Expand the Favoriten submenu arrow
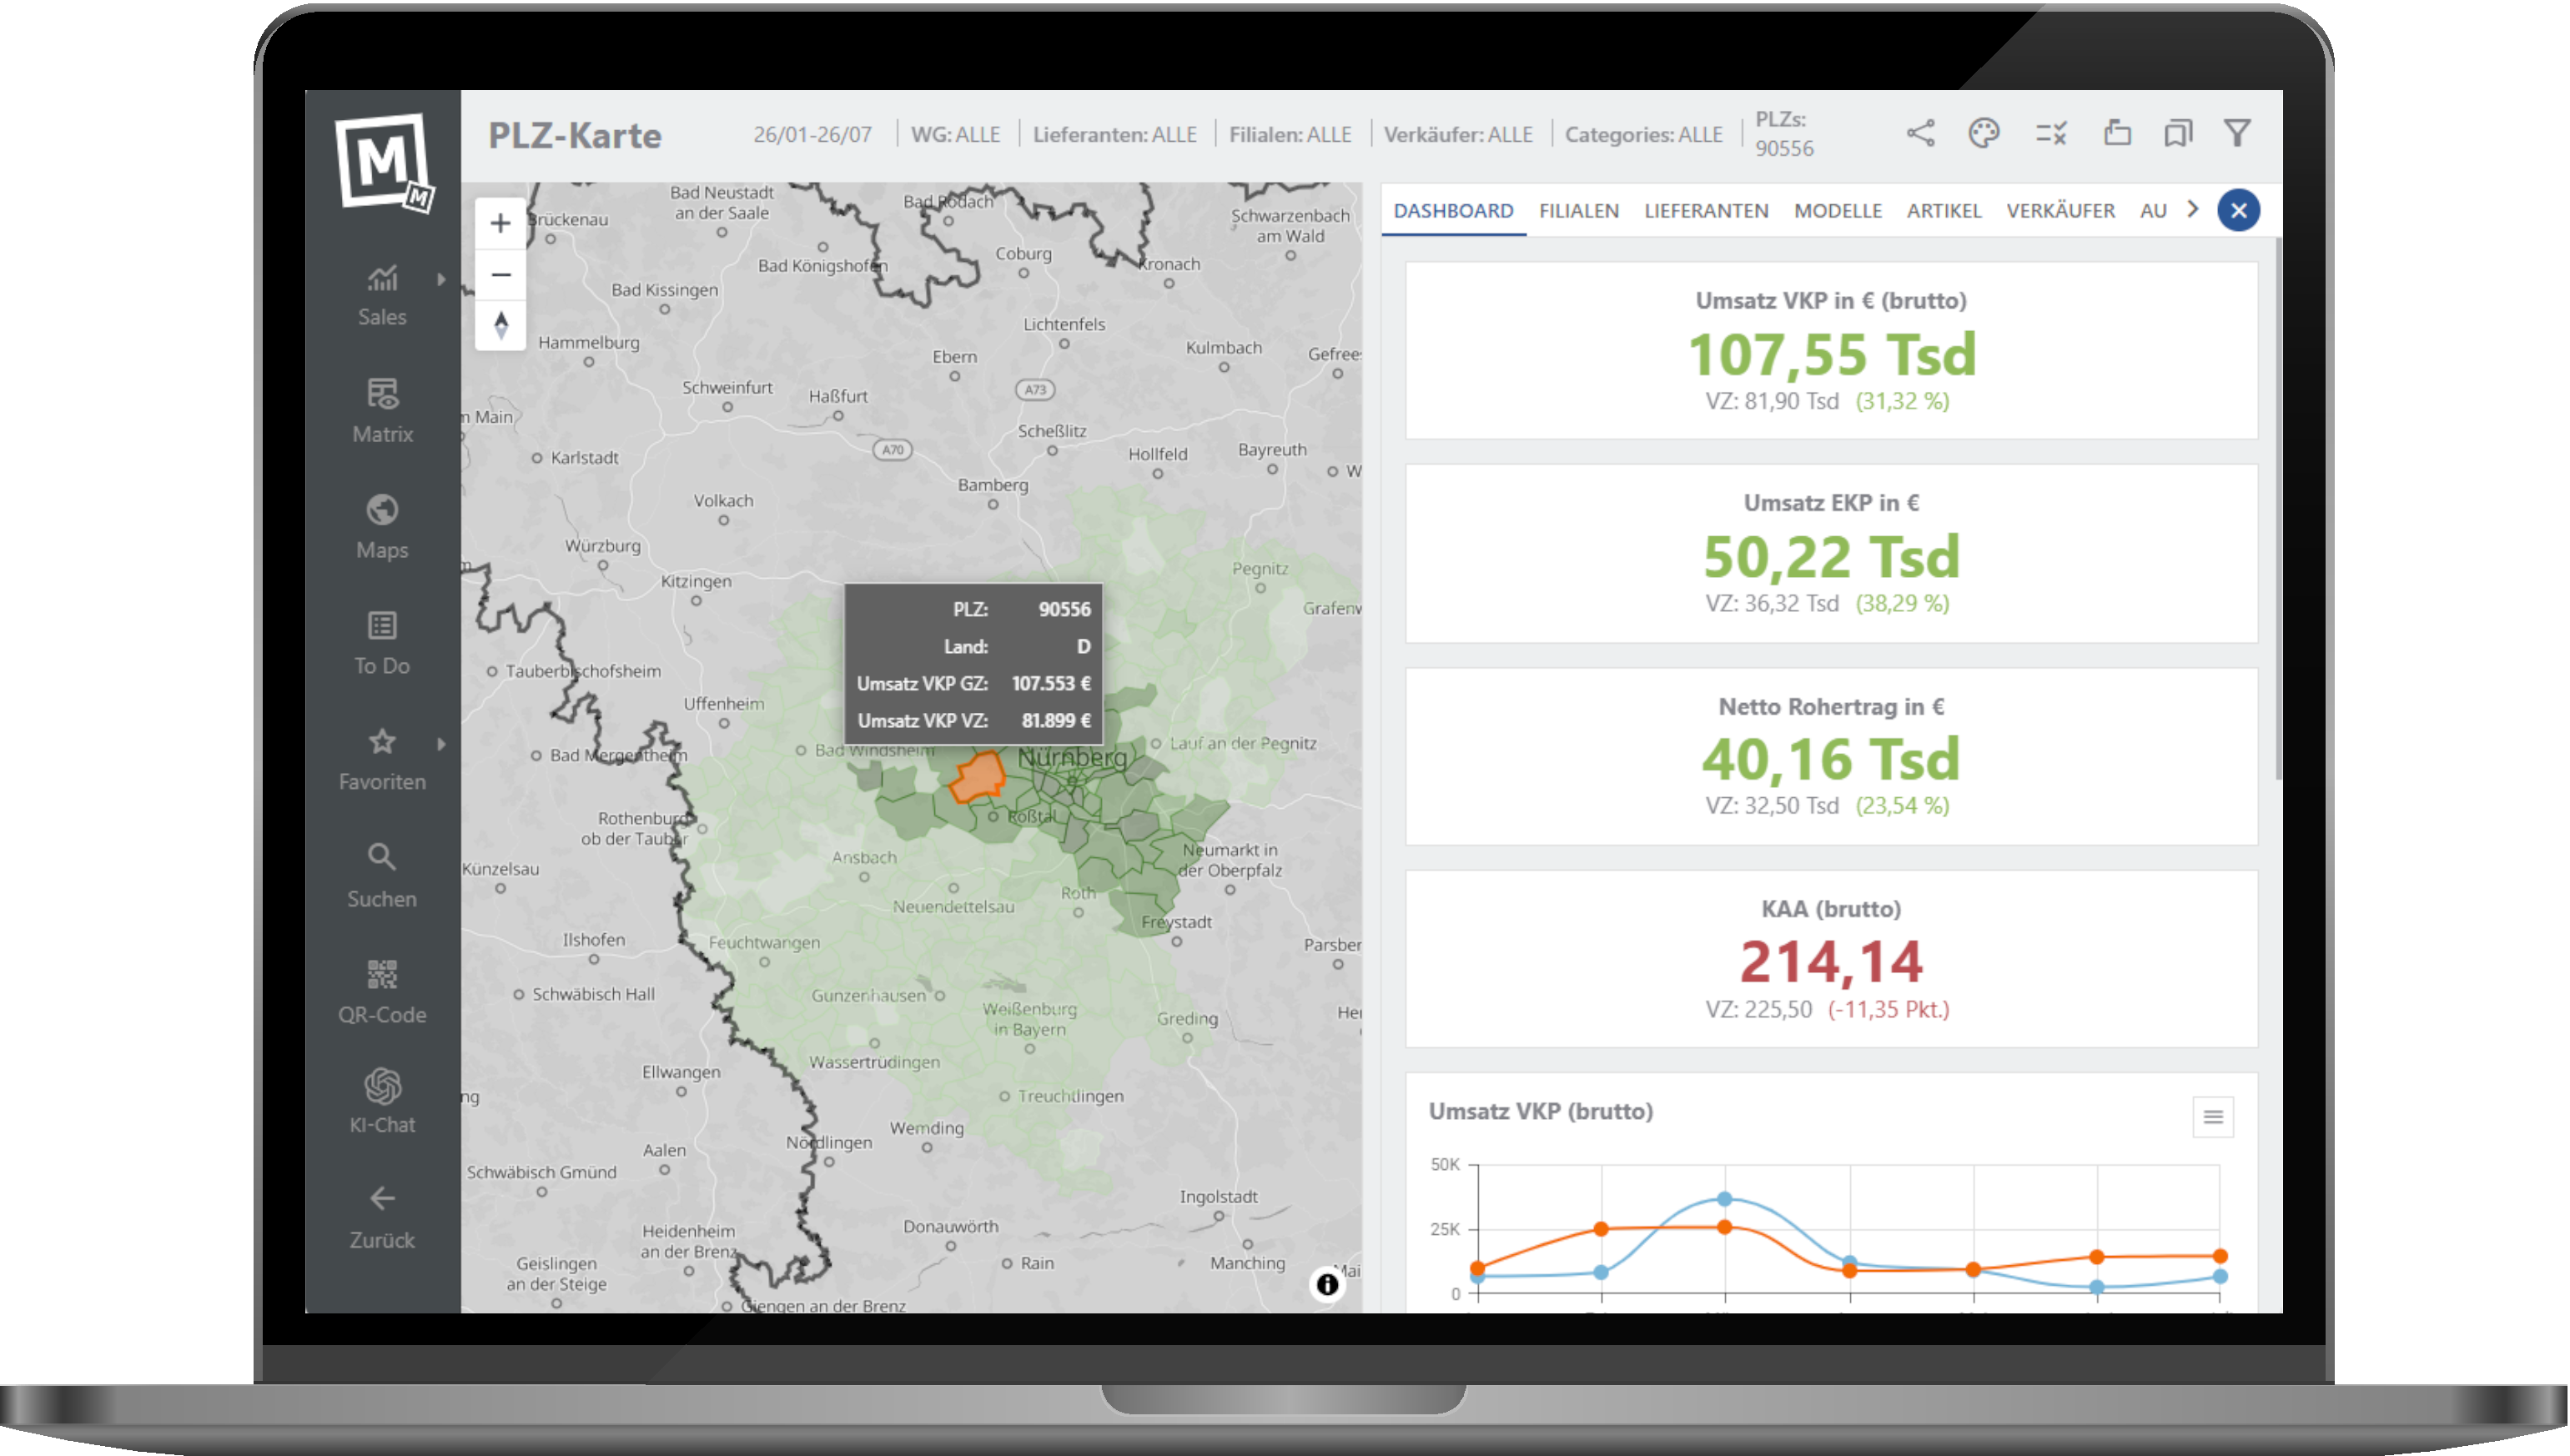The image size is (2570, 1456). [441, 744]
